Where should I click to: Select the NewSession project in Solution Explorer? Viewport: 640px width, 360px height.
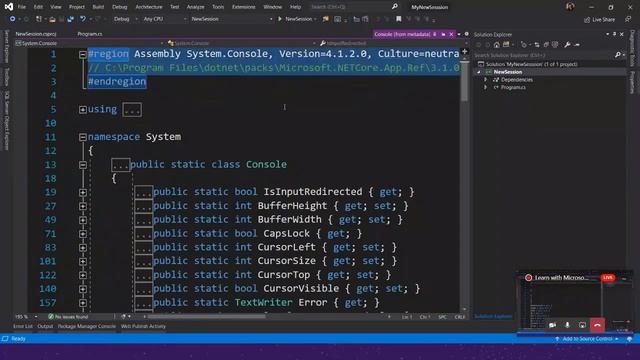[508, 72]
